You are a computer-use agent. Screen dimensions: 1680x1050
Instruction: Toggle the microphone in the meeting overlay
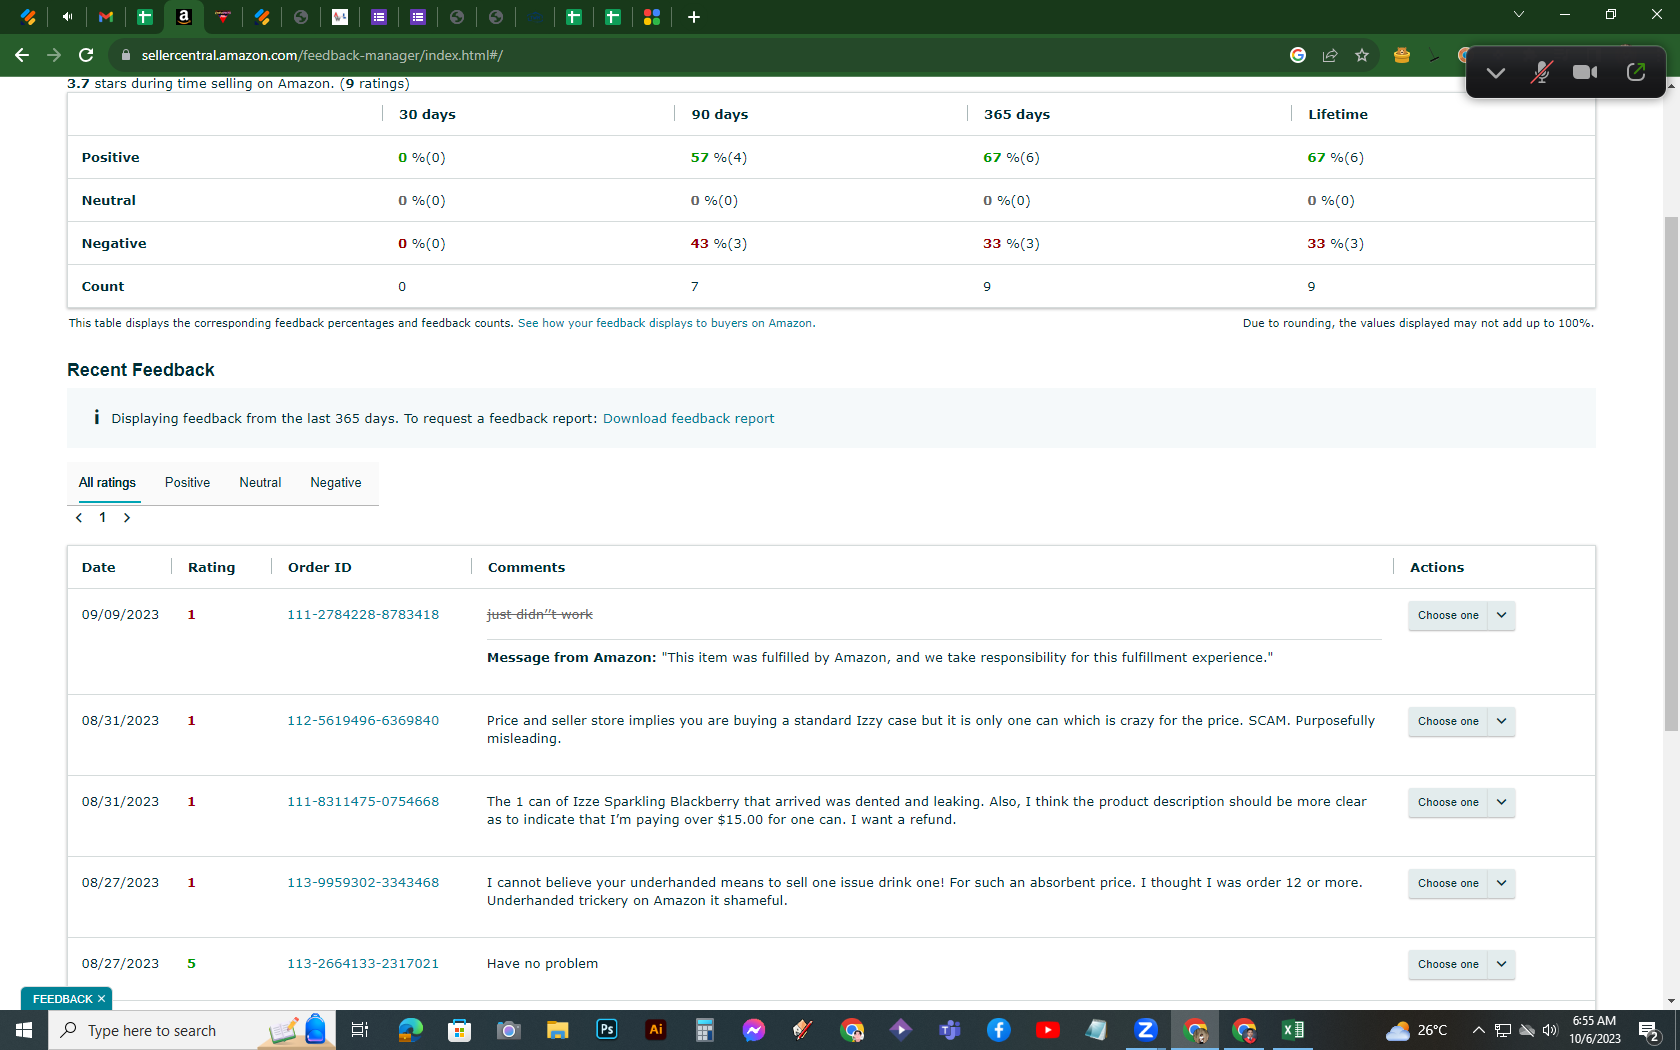coord(1541,72)
